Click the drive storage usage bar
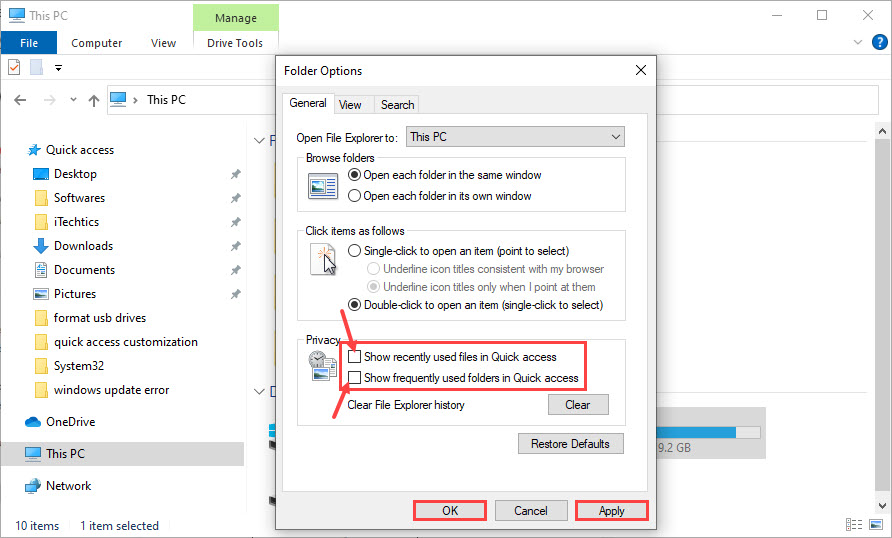The width and height of the screenshot is (892, 538). [708, 433]
